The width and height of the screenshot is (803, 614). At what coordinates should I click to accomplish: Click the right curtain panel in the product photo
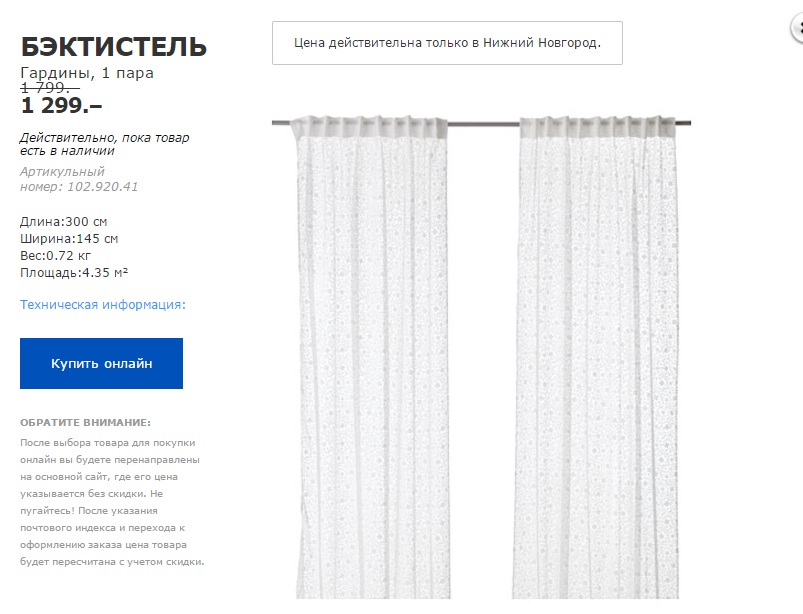pos(597,357)
